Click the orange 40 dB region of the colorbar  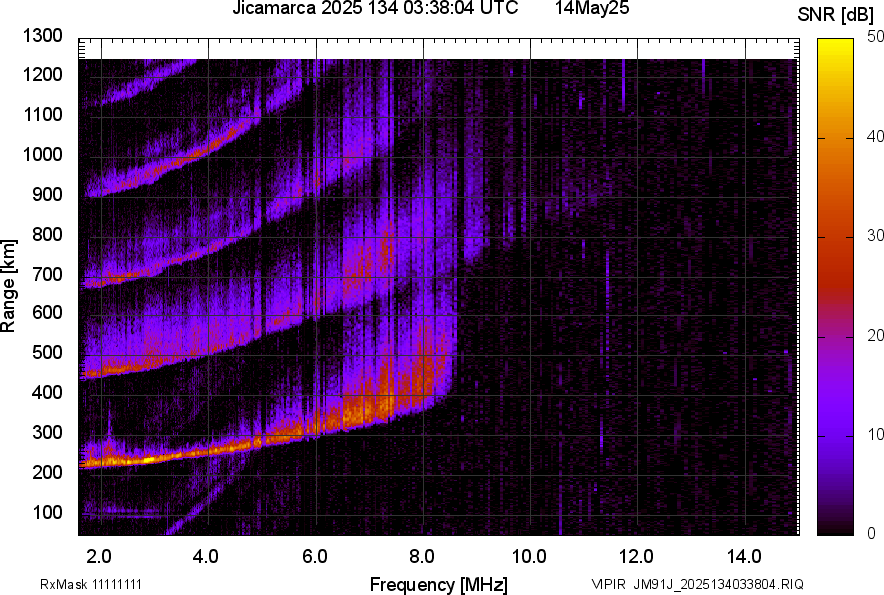pos(836,138)
